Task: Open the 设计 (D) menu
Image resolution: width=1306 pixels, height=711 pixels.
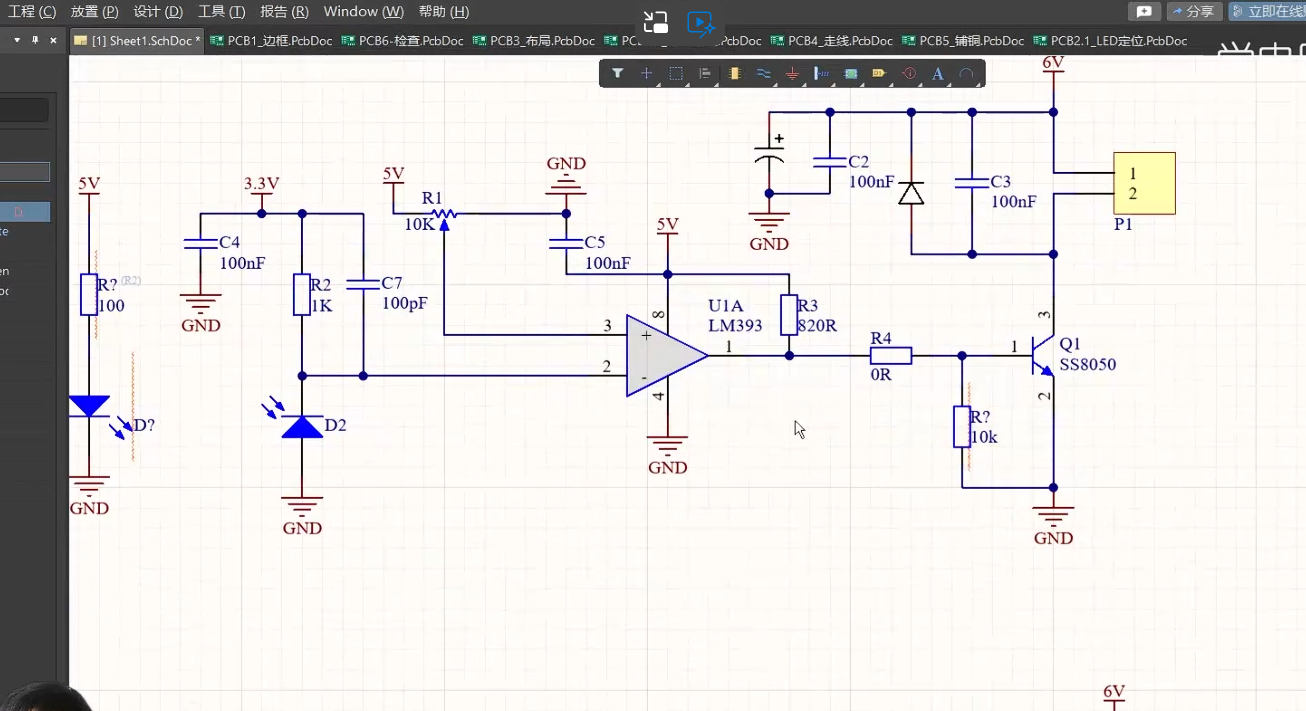Action: [x=158, y=11]
